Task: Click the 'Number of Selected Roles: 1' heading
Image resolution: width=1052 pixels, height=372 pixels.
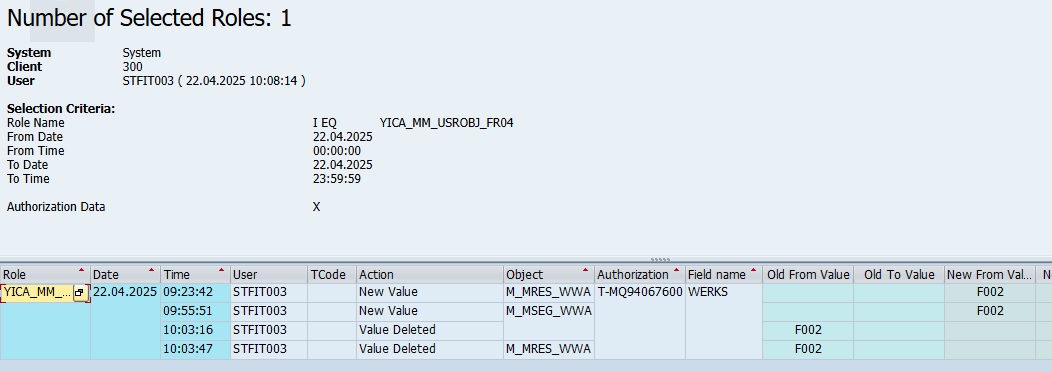Action: click(149, 18)
